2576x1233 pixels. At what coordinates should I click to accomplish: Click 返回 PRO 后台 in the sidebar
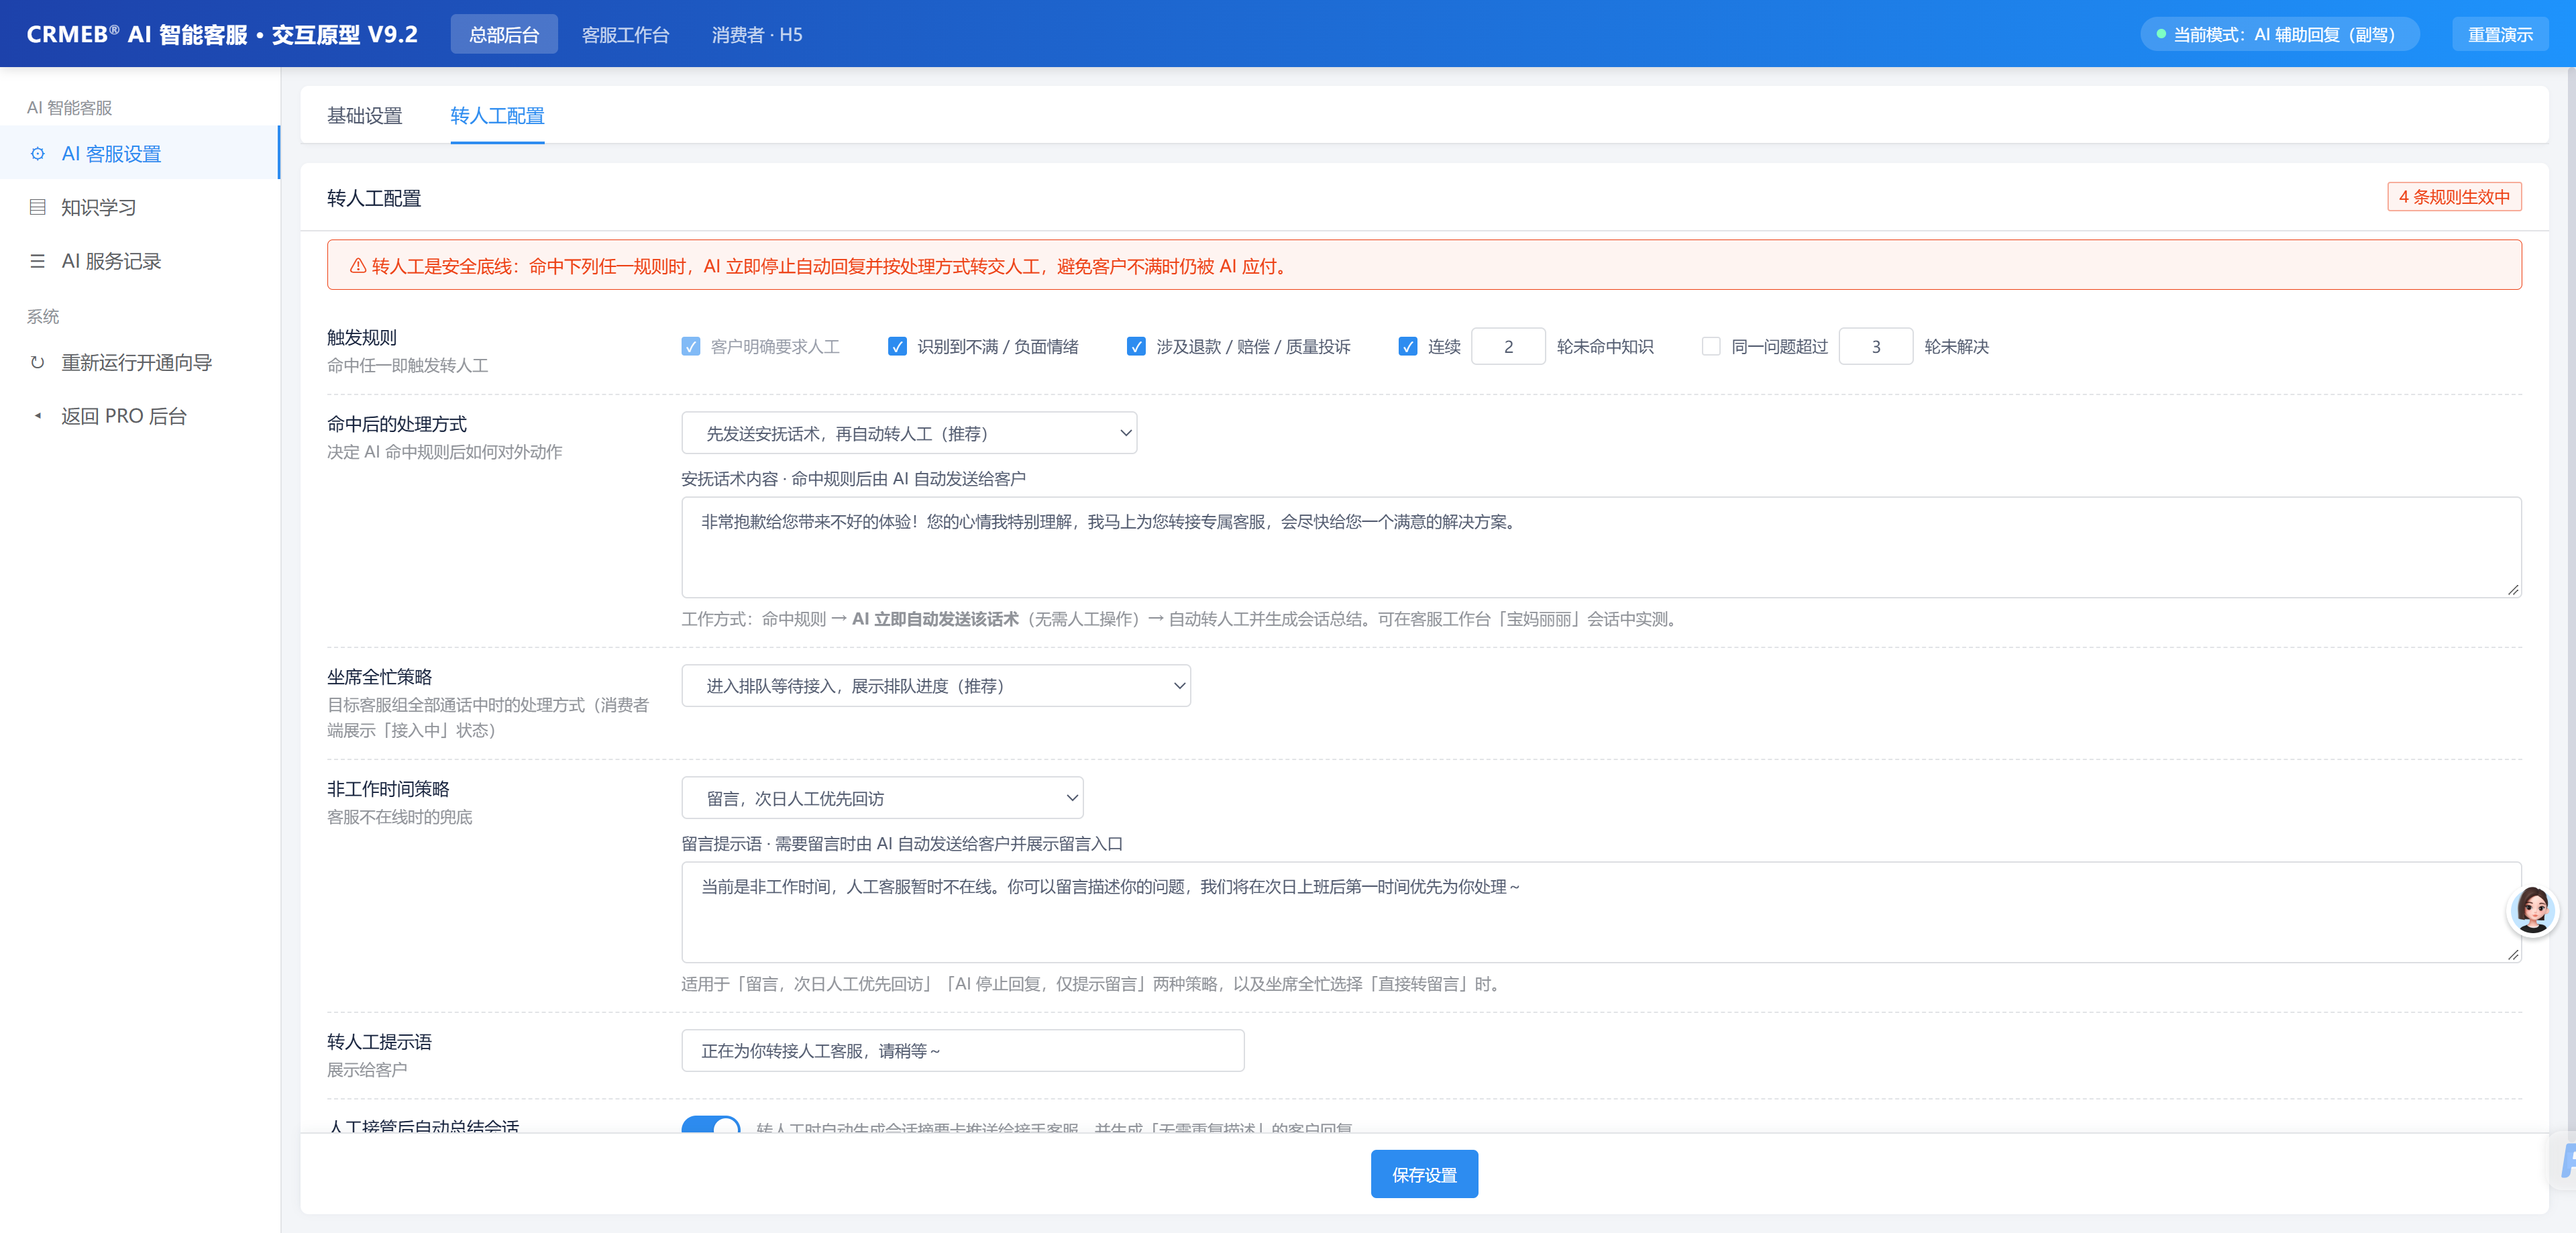pyautogui.click(x=140, y=416)
